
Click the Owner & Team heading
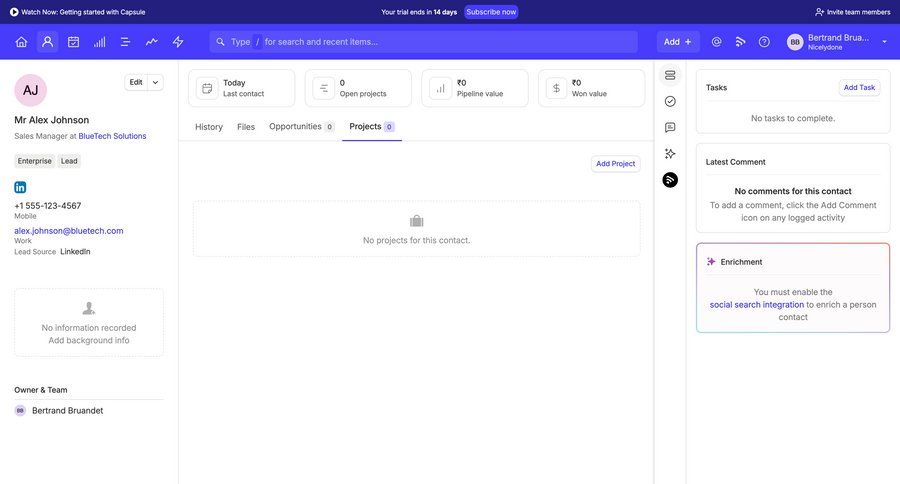coord(41,390)
